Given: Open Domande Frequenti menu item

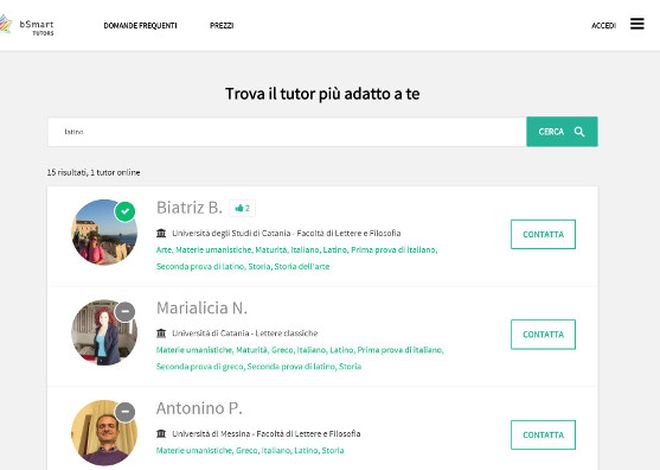Looking at the screenshot, I should [x=140, y=26].
